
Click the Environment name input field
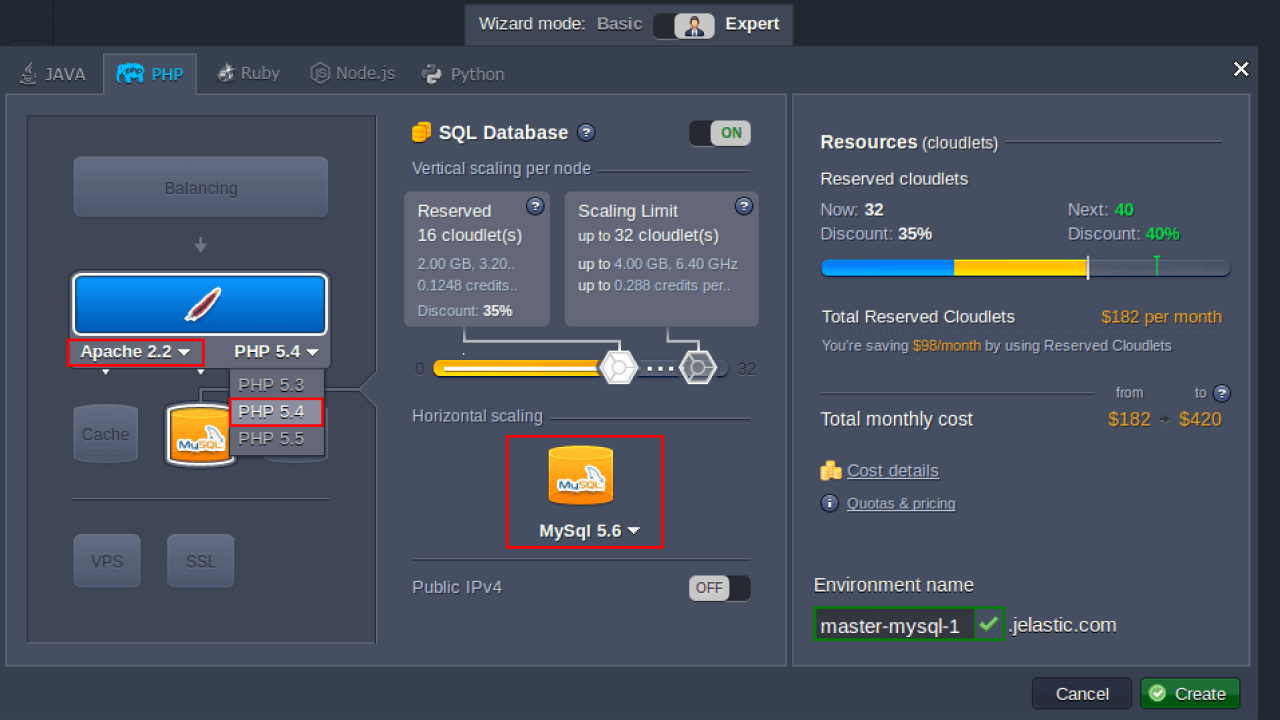point(893,625)
